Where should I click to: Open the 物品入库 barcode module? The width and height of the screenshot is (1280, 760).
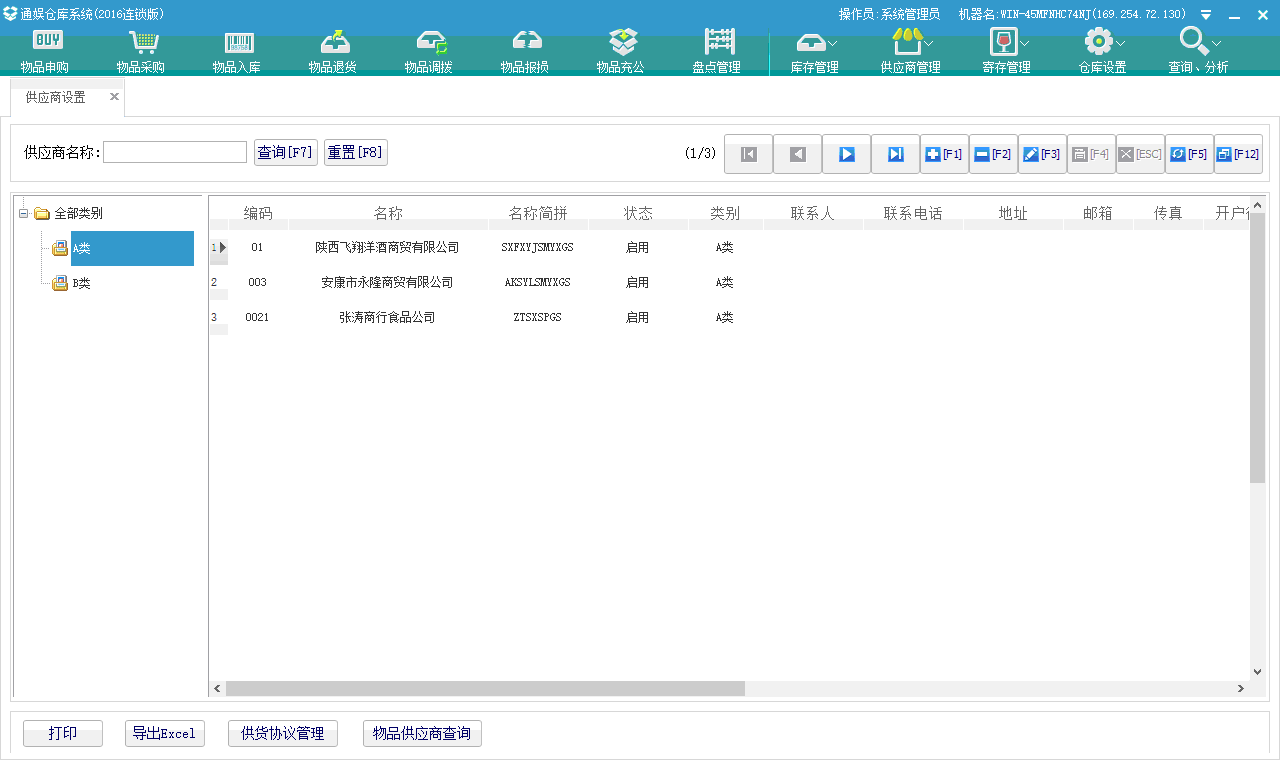[237, 52]
